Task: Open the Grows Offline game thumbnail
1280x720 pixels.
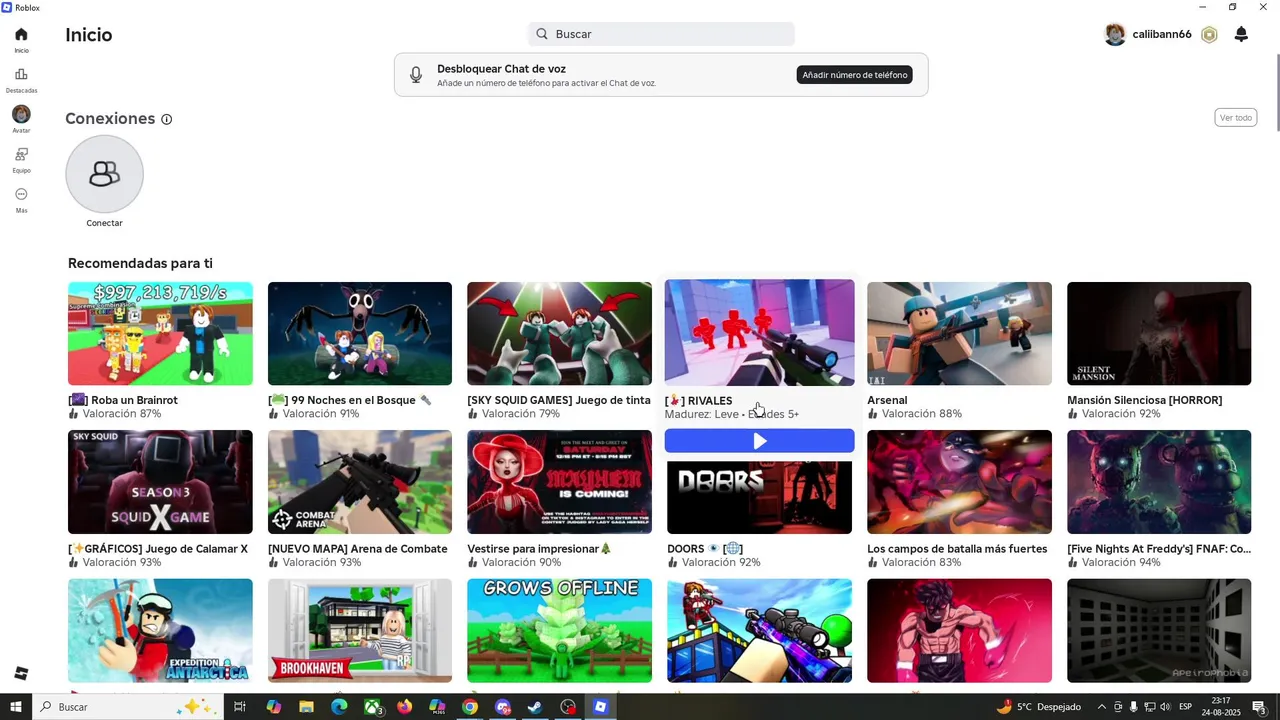Action: pos(559,631)
